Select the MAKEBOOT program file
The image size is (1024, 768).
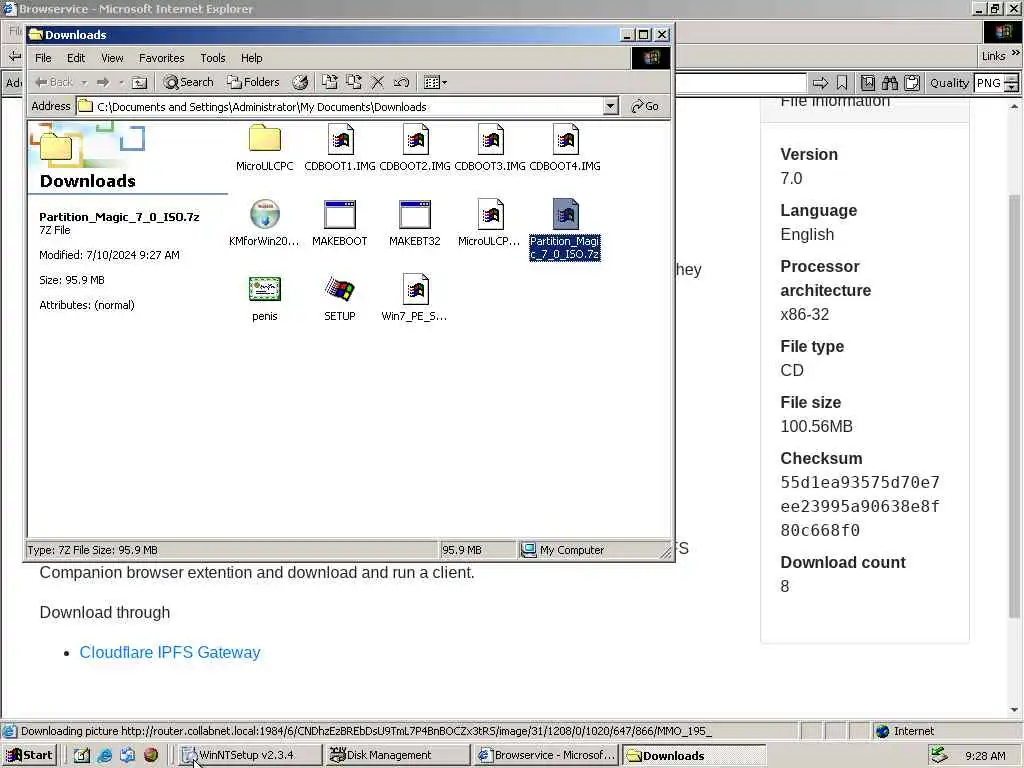pos(340,223)
